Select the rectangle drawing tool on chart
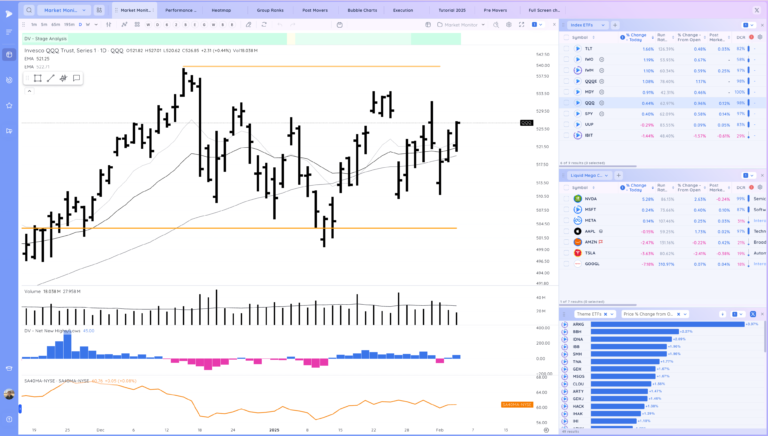 click(37, 77)
